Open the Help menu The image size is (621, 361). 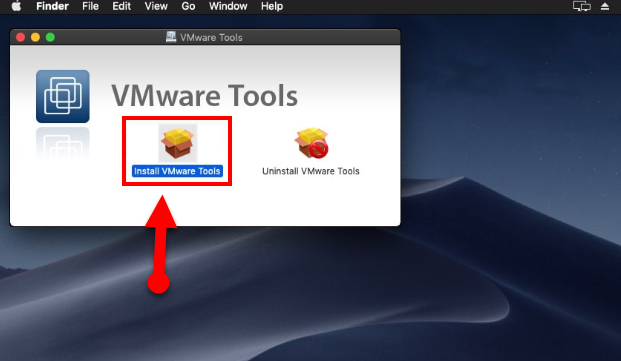click(x=272, y=6)
